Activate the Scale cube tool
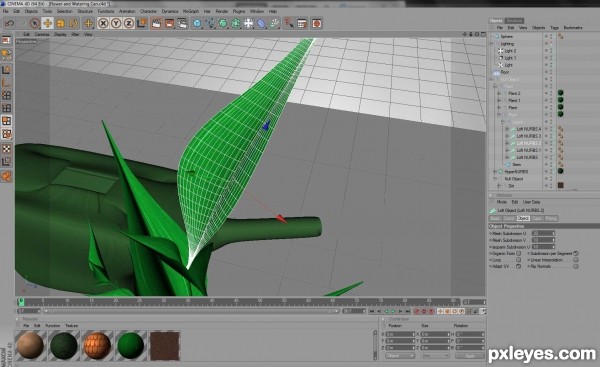Screen dimensions: 600x367 (60, 23)
